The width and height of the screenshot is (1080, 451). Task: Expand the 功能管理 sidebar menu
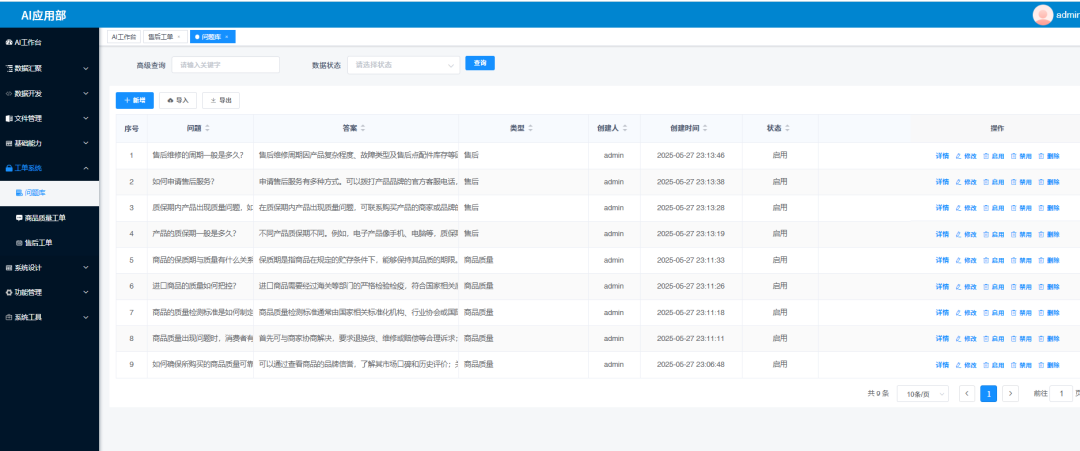pyautogui.click(x=49, y=292)
